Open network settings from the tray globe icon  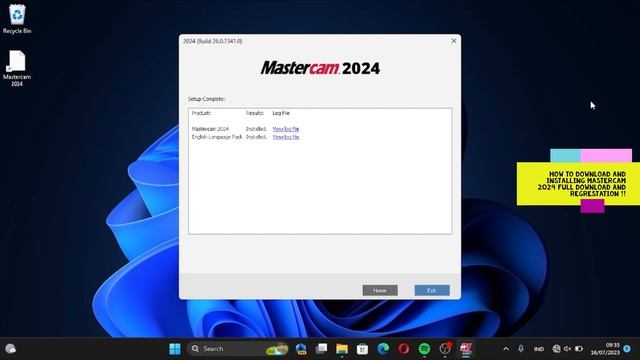[556, 349]
